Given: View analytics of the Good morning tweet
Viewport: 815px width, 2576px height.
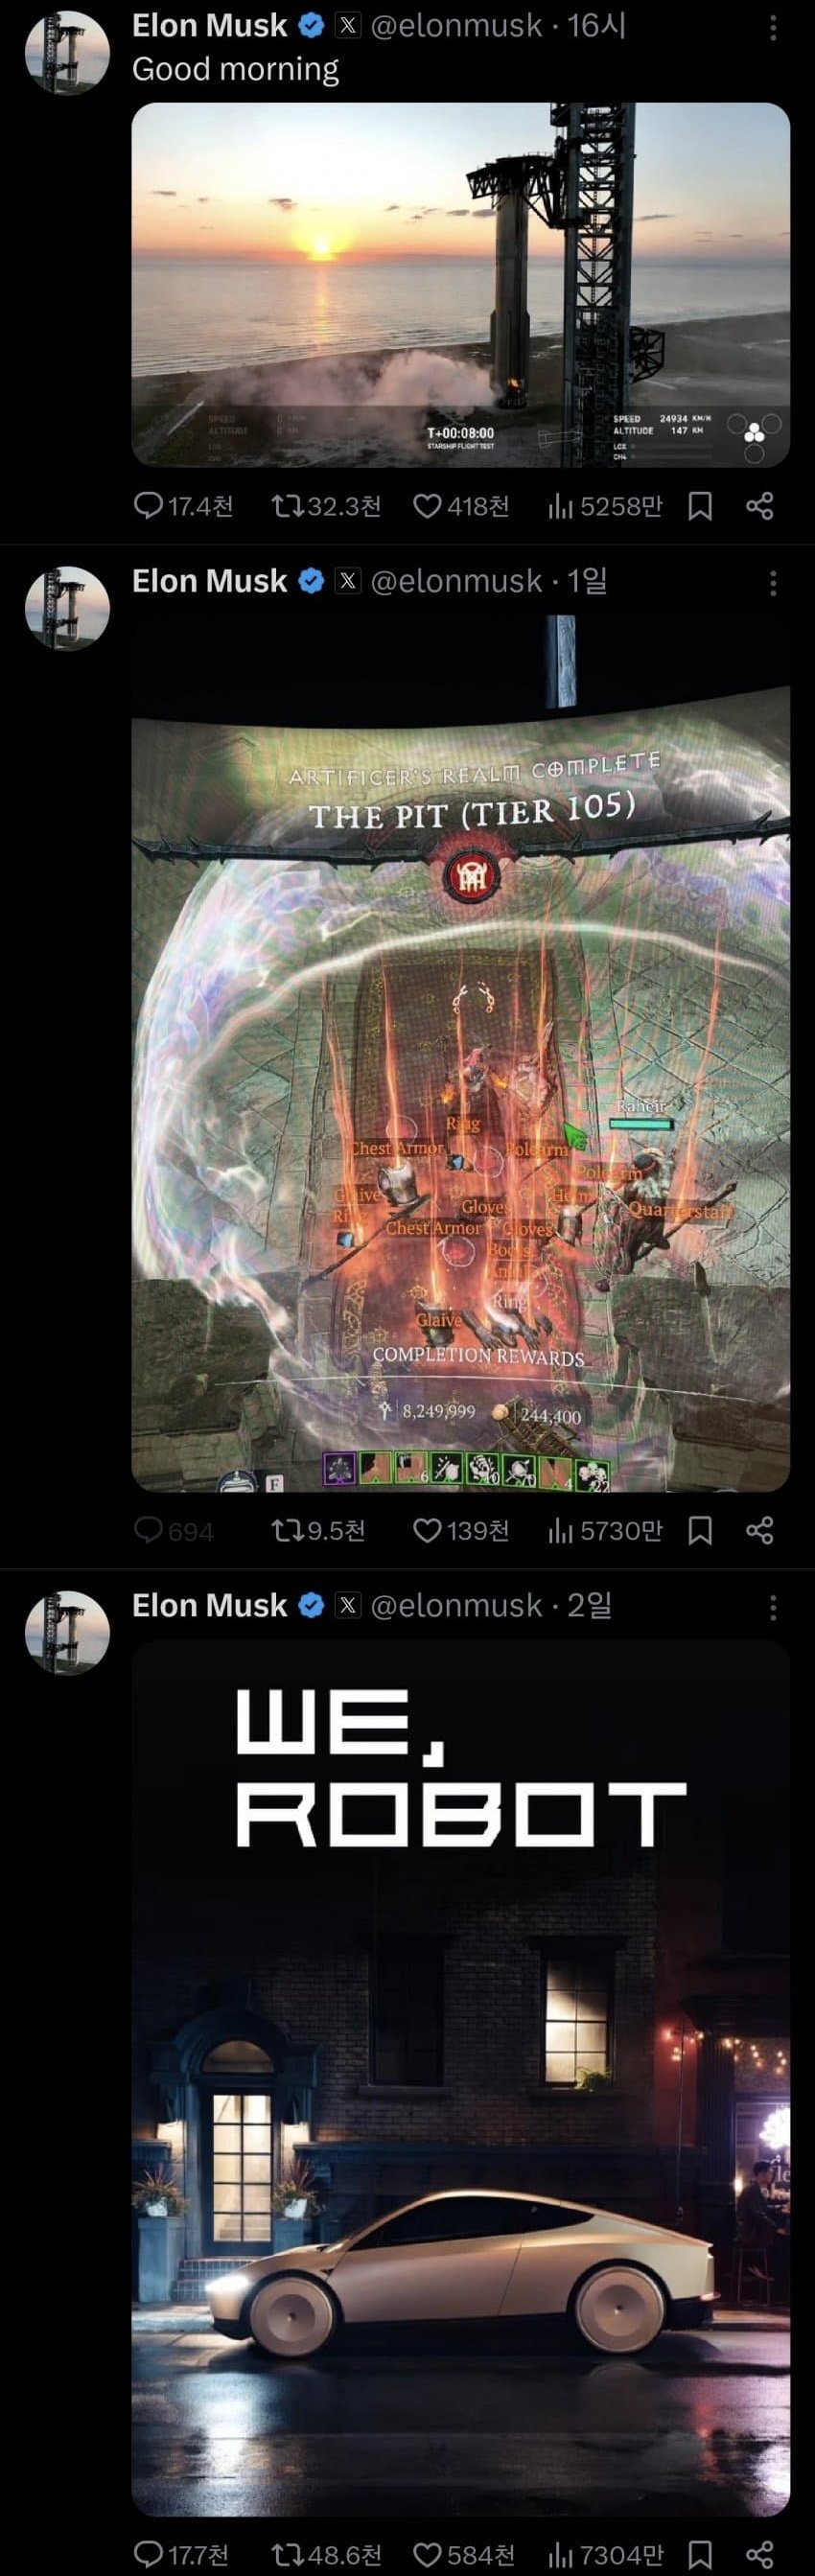Looking at the screenshot, I should [x=606, y=506].
